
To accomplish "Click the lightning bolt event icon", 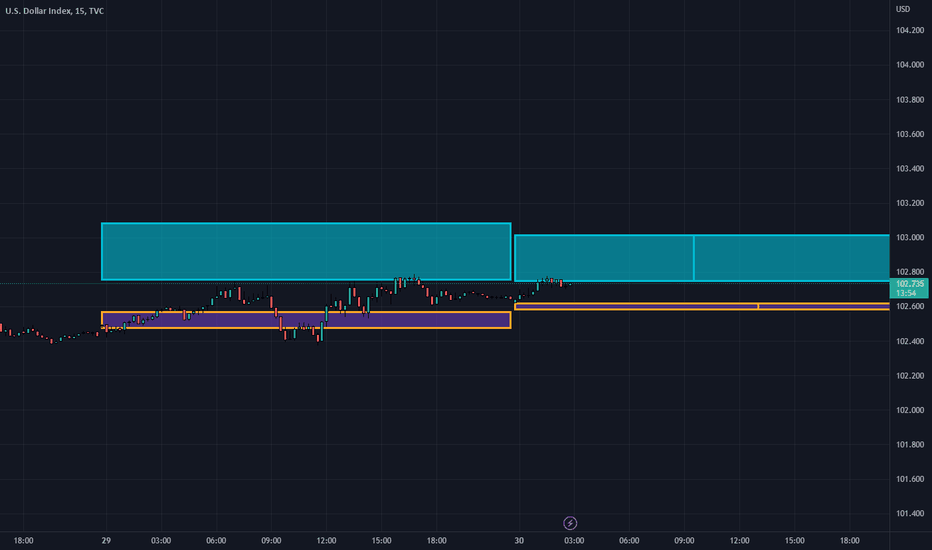I will [570, 523].
